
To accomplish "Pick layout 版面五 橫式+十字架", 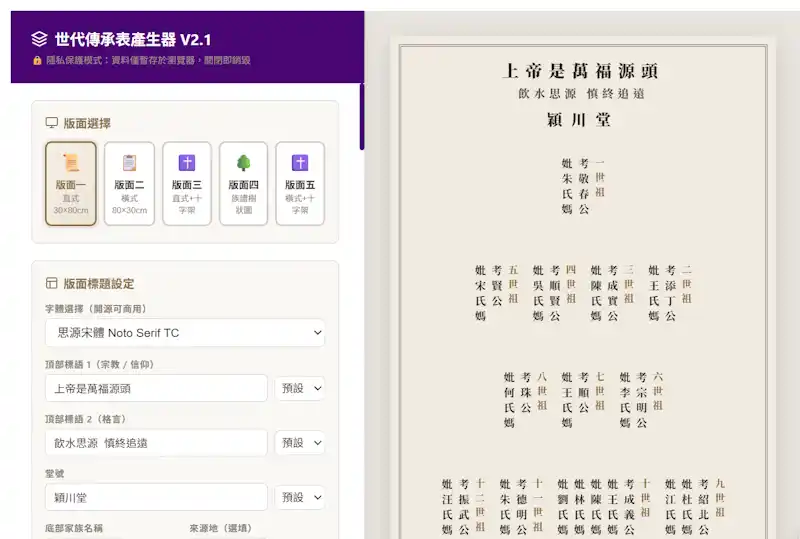I will click(x=300, y=184).
